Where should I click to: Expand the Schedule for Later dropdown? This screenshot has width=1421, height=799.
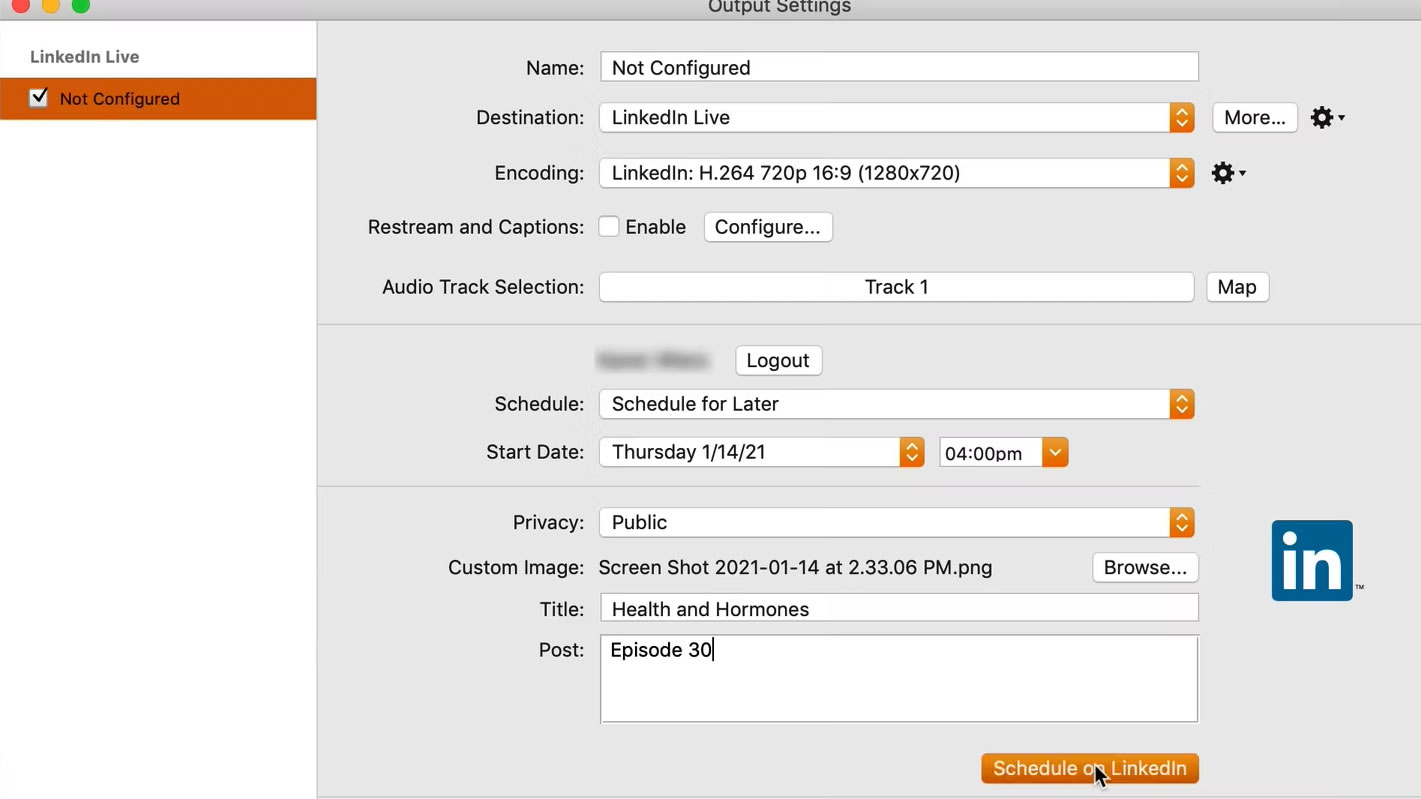[x=897, y=404]
